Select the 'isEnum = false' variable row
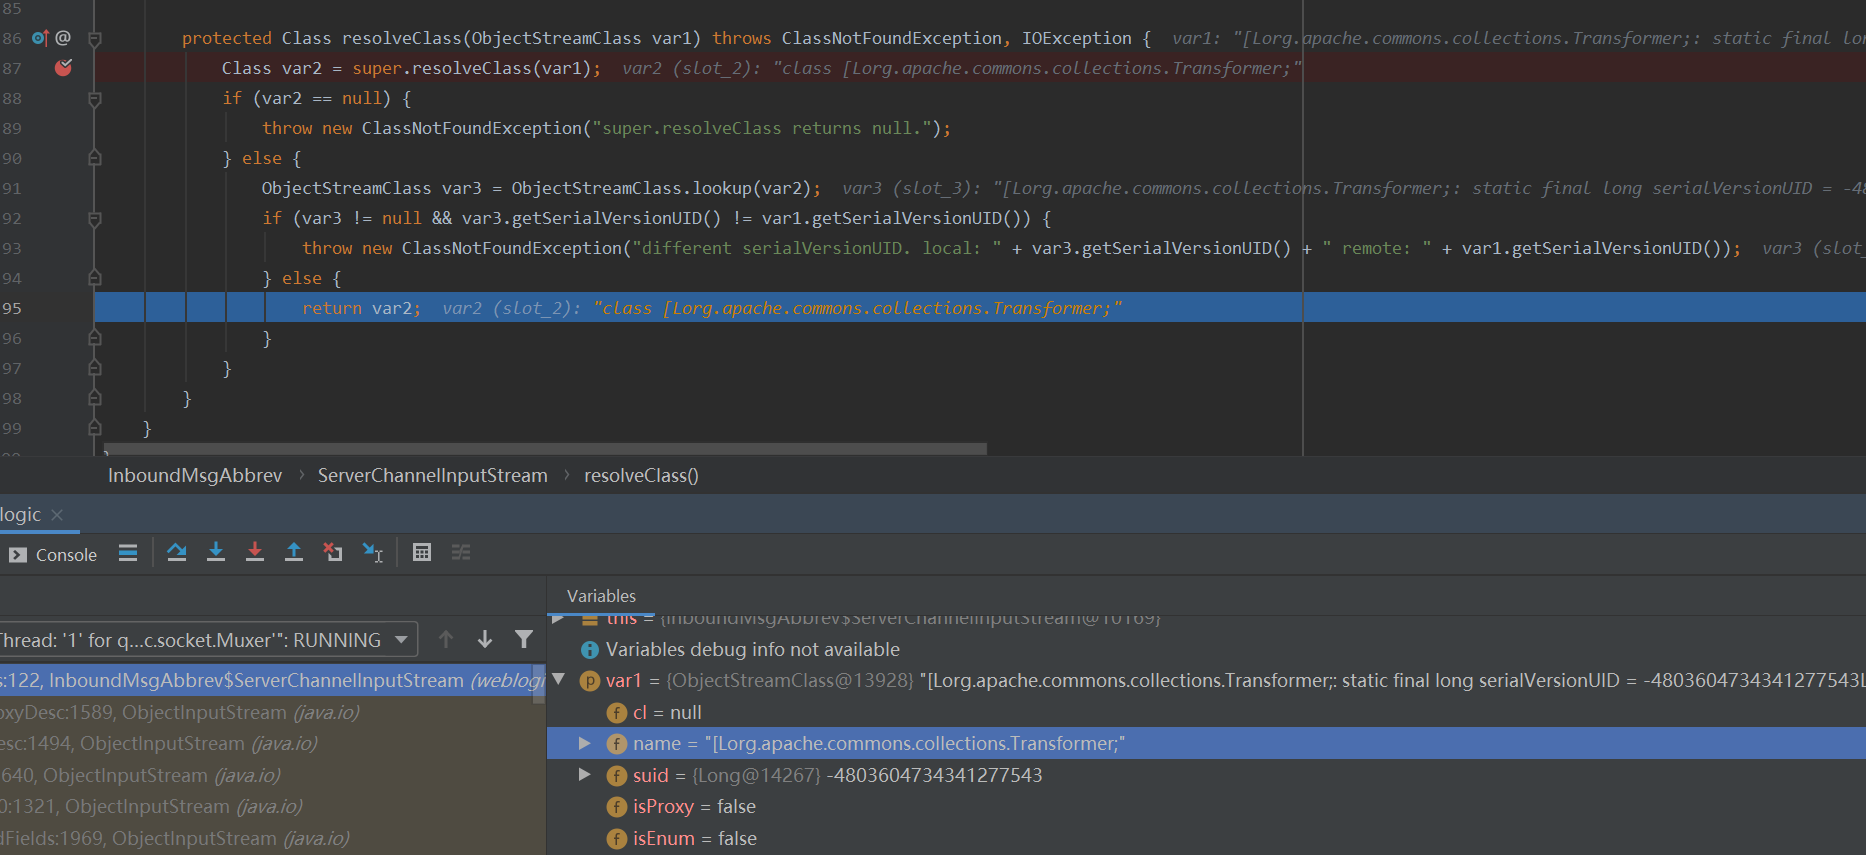Image resolution: width=1866 pixels, height=855 pixels. 1206,838
